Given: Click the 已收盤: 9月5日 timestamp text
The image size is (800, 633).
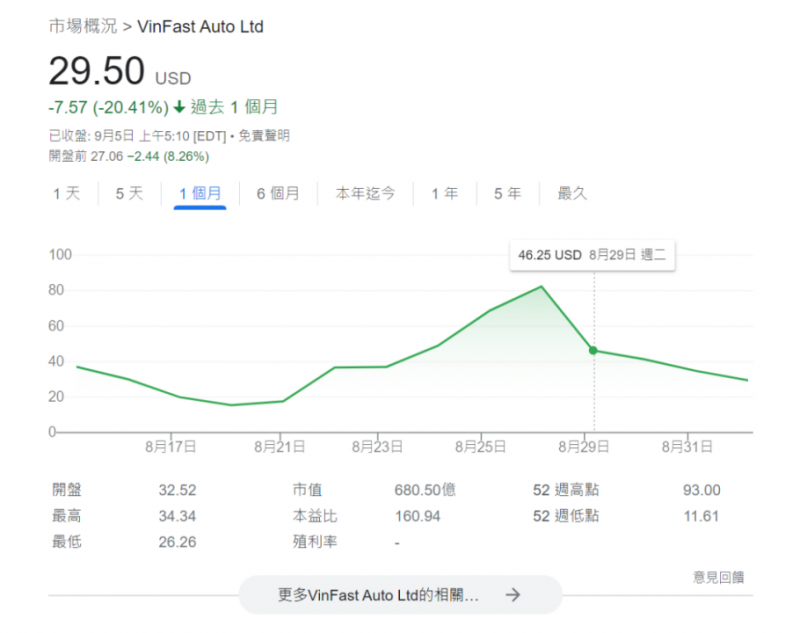Looking at the screenshot, I should [x=91, y=136].
